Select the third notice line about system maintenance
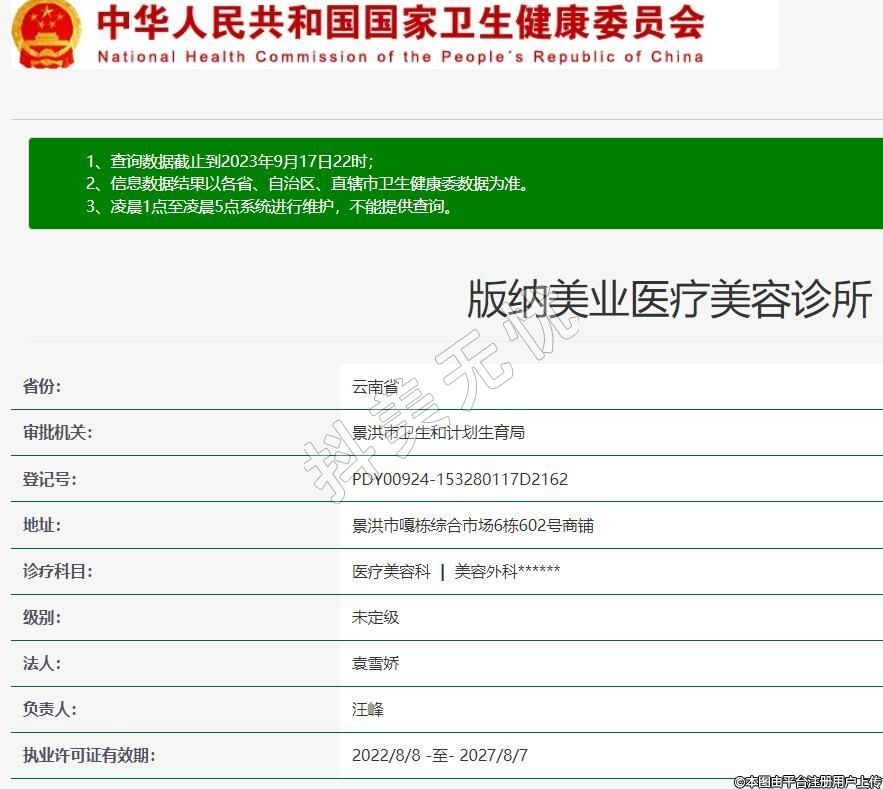The width and height of the screenshot is (883, 789). (270, 207)
